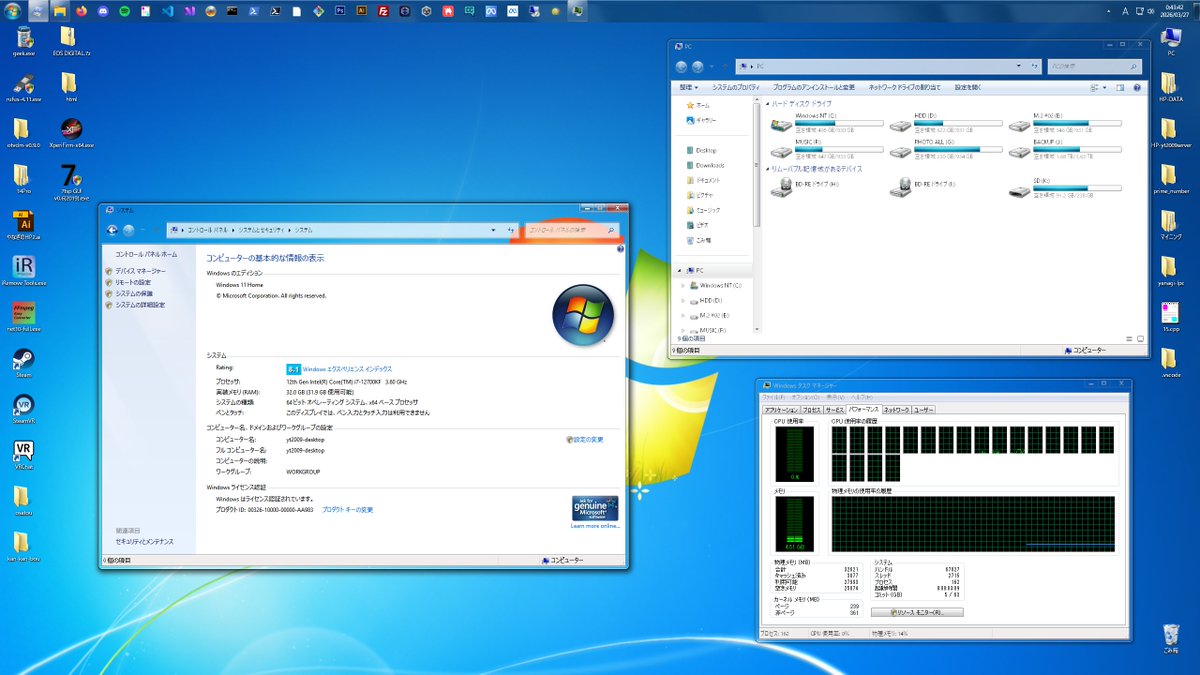Open Firefox from the top taskbar

[82, 11]
